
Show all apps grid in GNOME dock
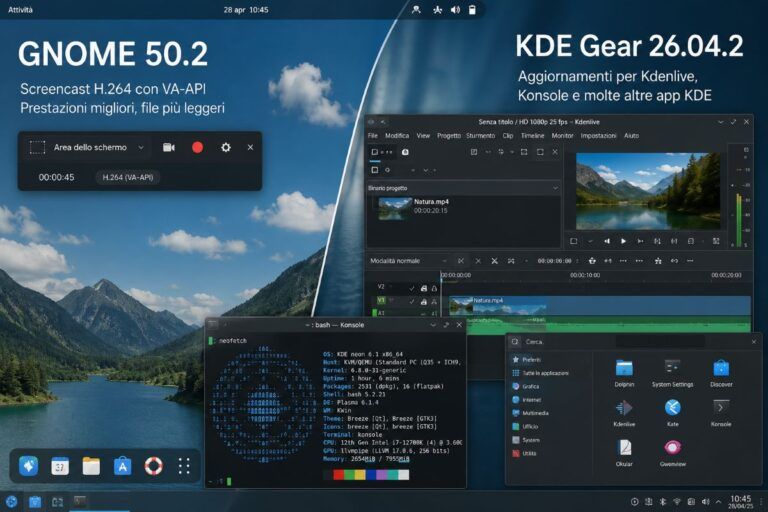click(184, 466)
